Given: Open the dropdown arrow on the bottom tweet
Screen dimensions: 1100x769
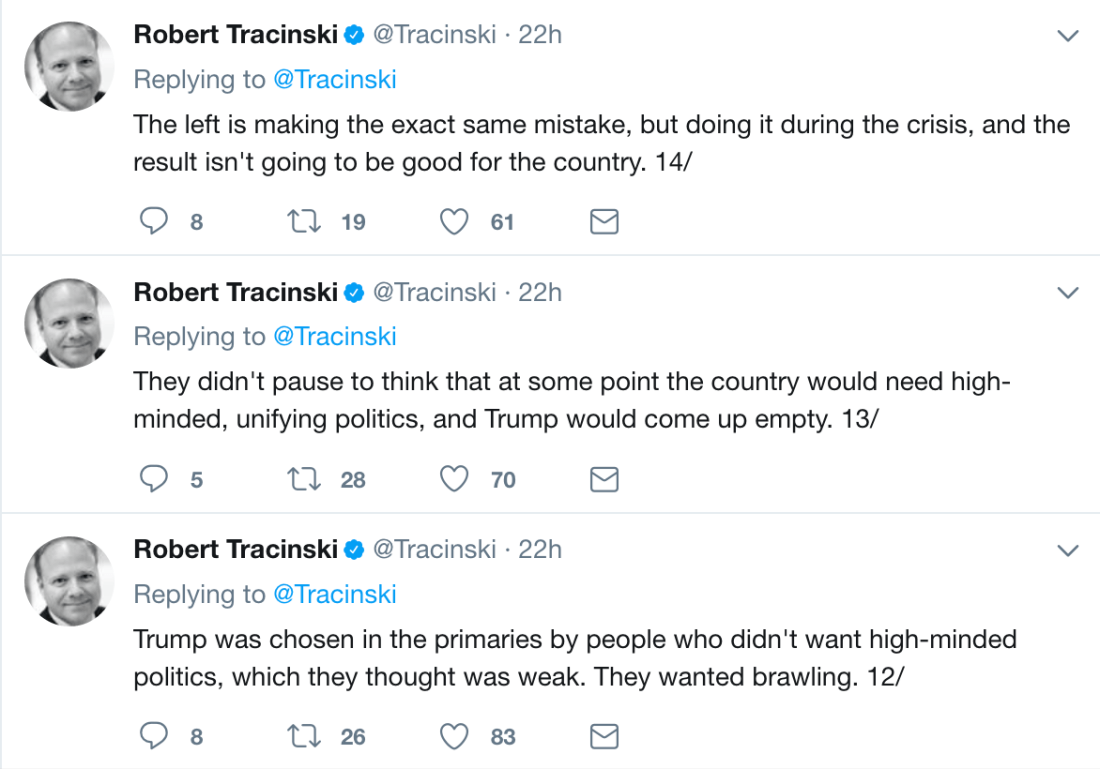Looking at the screenshot, I should (x=1068, y=549).
